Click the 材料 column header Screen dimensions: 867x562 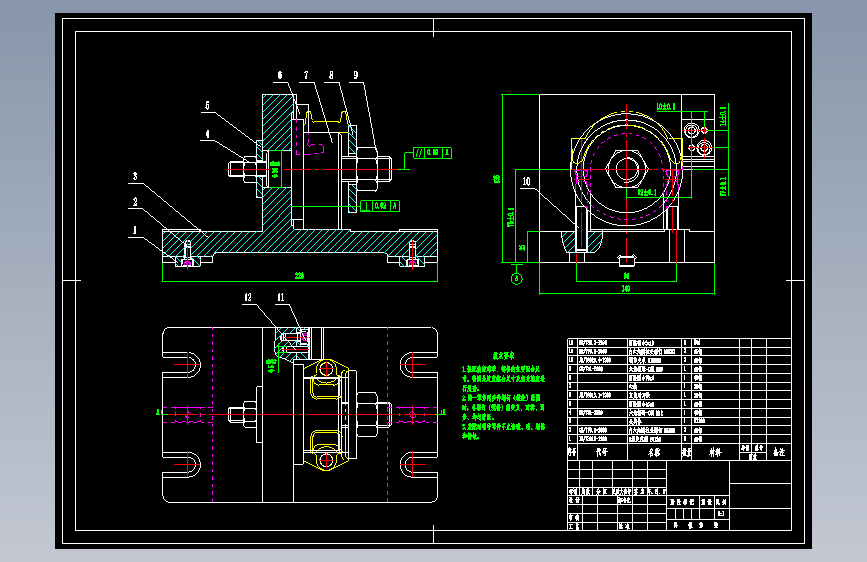(x=715, y=452)
